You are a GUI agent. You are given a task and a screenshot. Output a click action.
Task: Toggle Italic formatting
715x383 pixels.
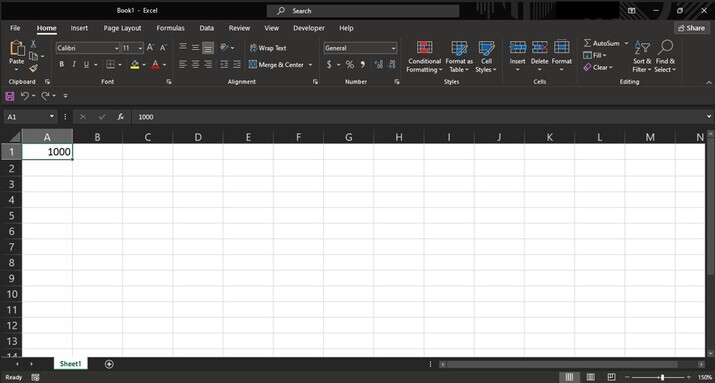74,65
